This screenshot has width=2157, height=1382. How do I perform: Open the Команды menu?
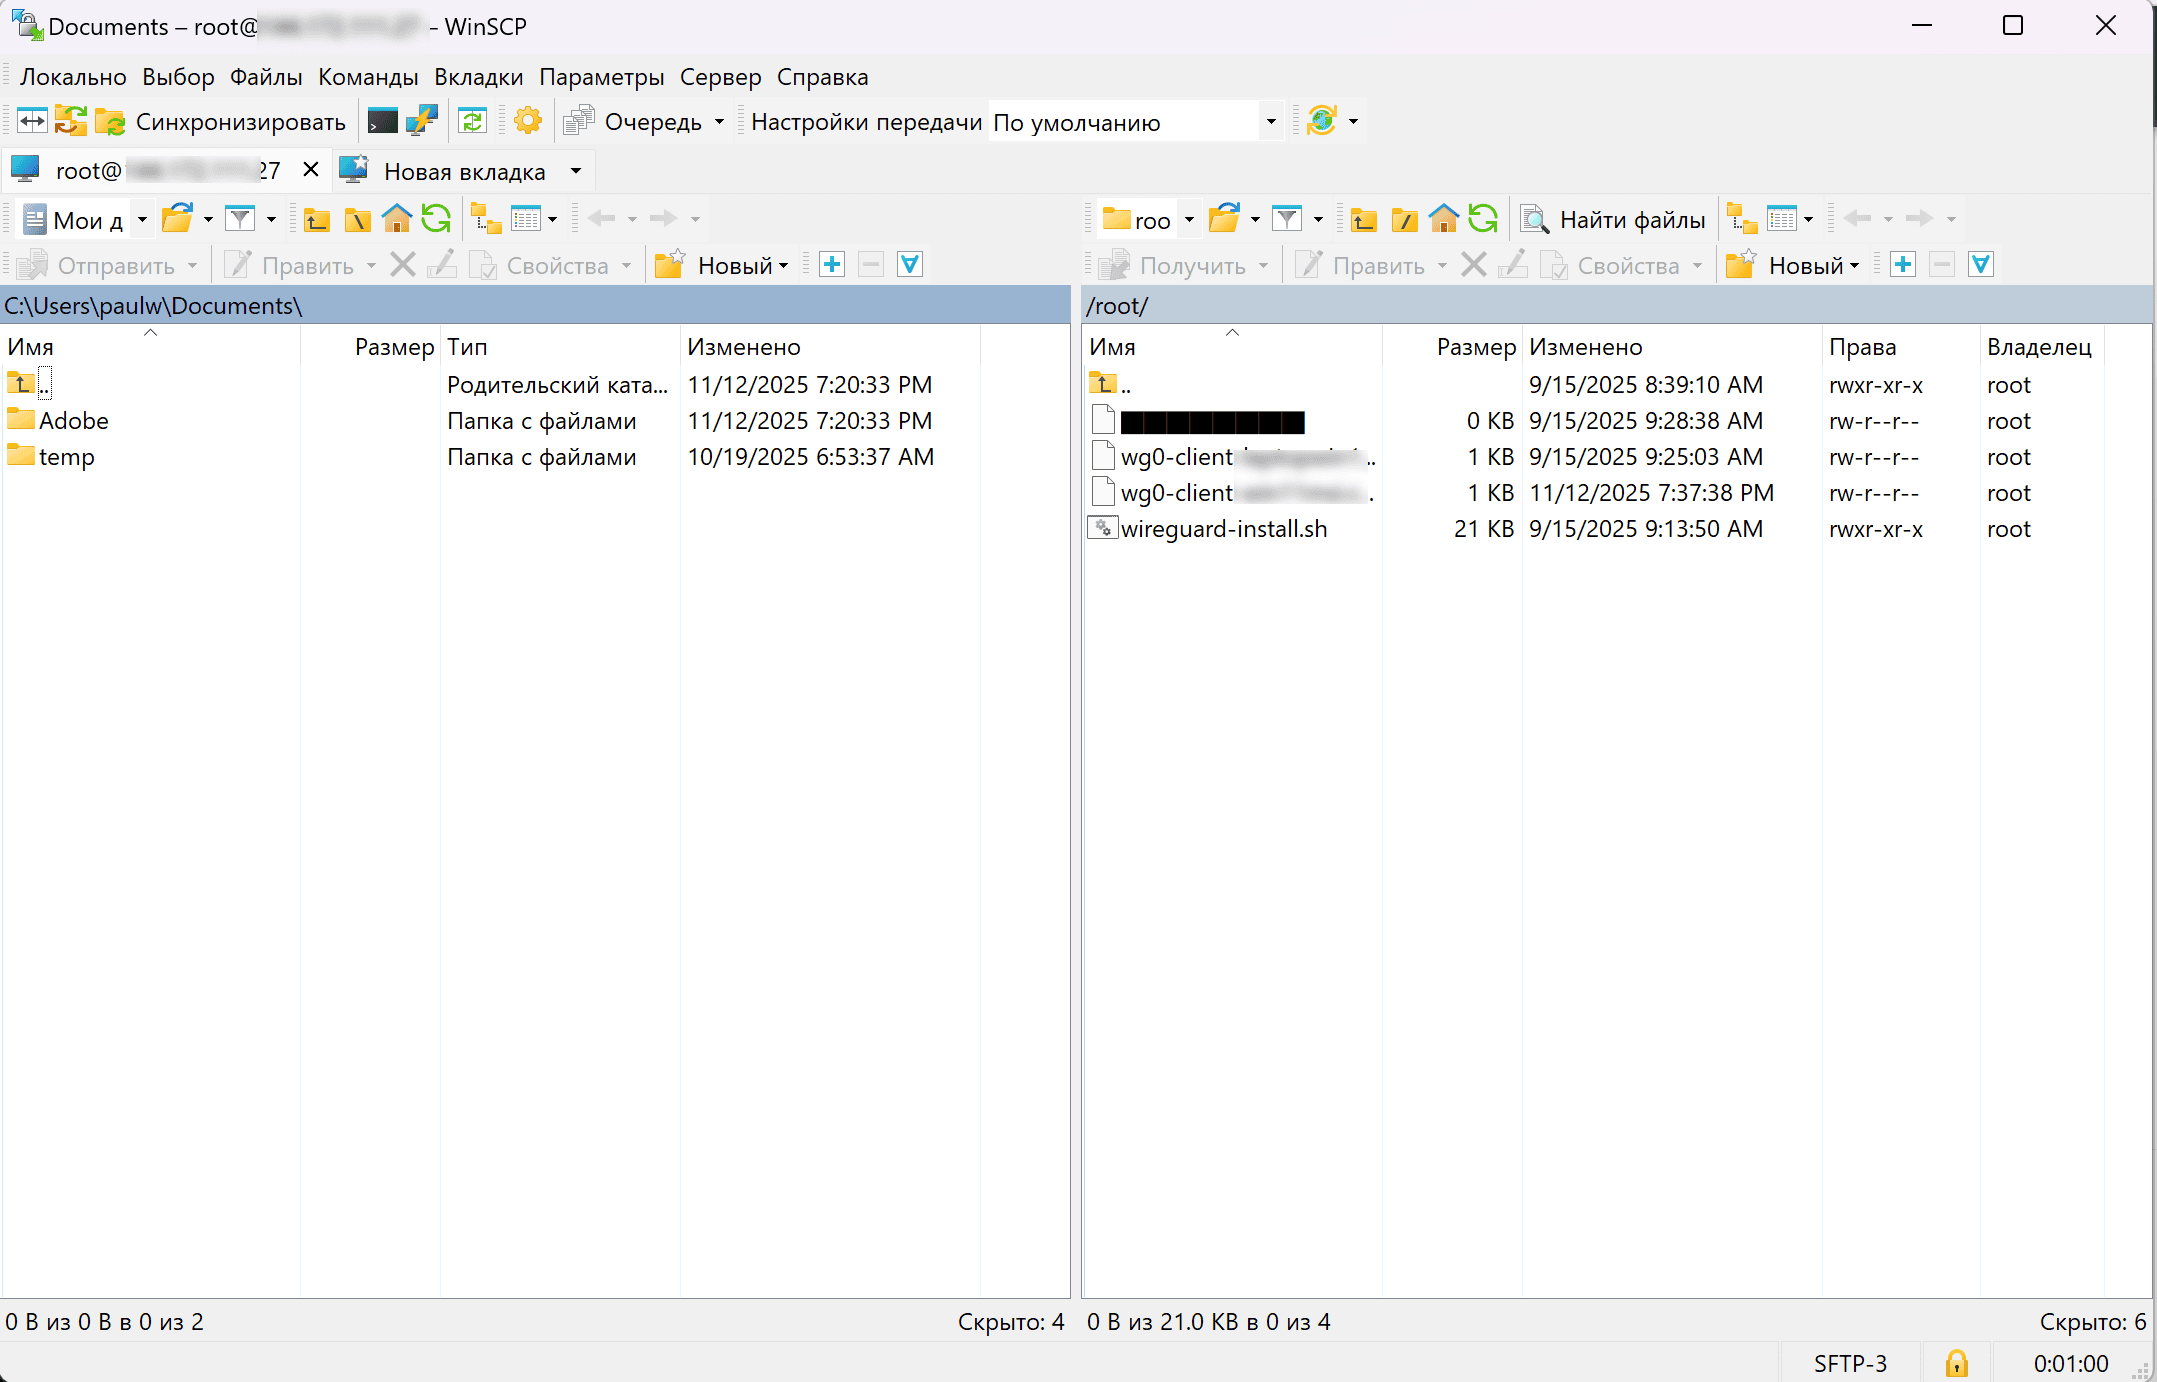pyautogui.click(x=368, y=77)
